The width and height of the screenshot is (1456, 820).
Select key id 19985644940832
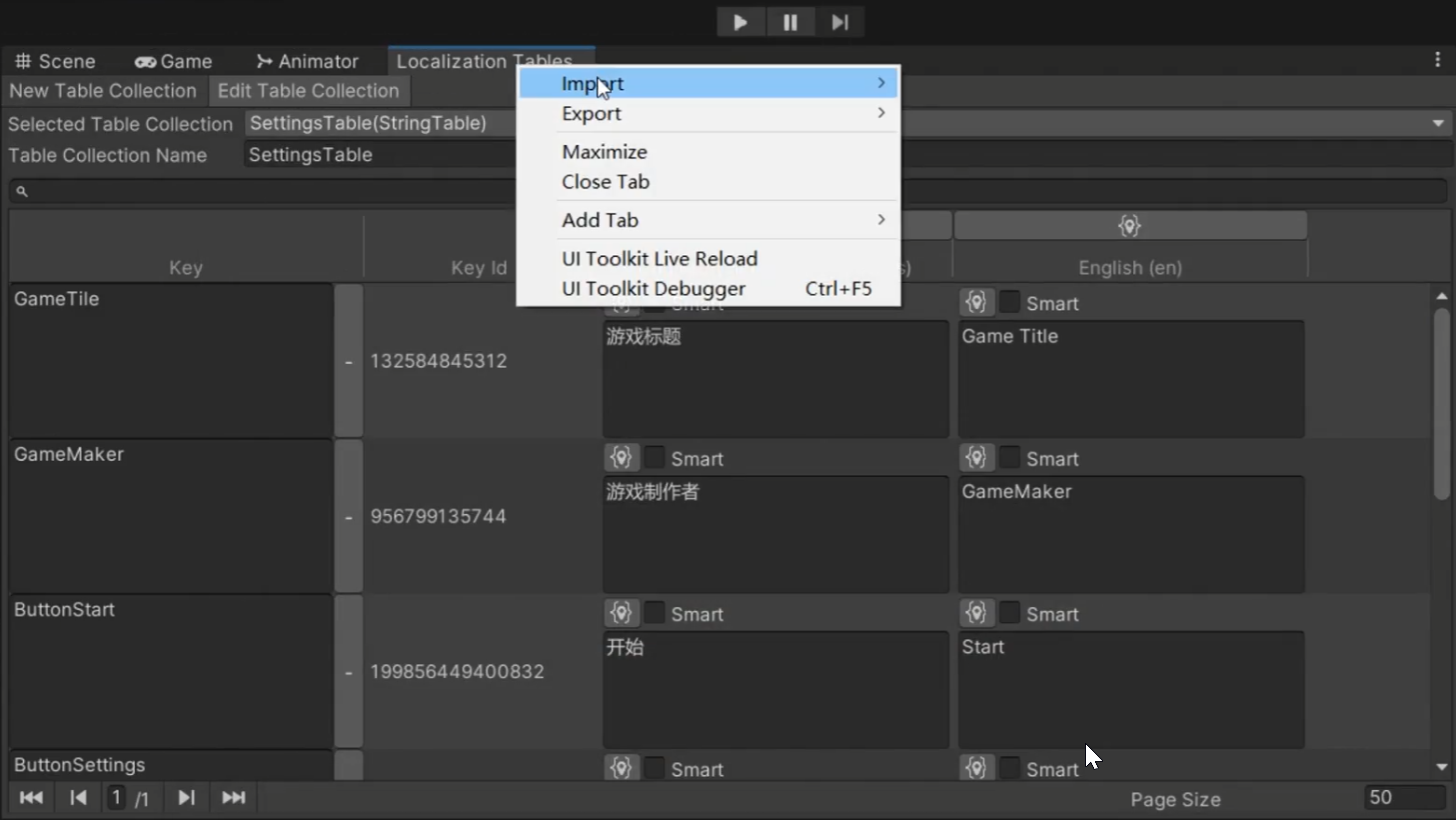tap(457, 671)
